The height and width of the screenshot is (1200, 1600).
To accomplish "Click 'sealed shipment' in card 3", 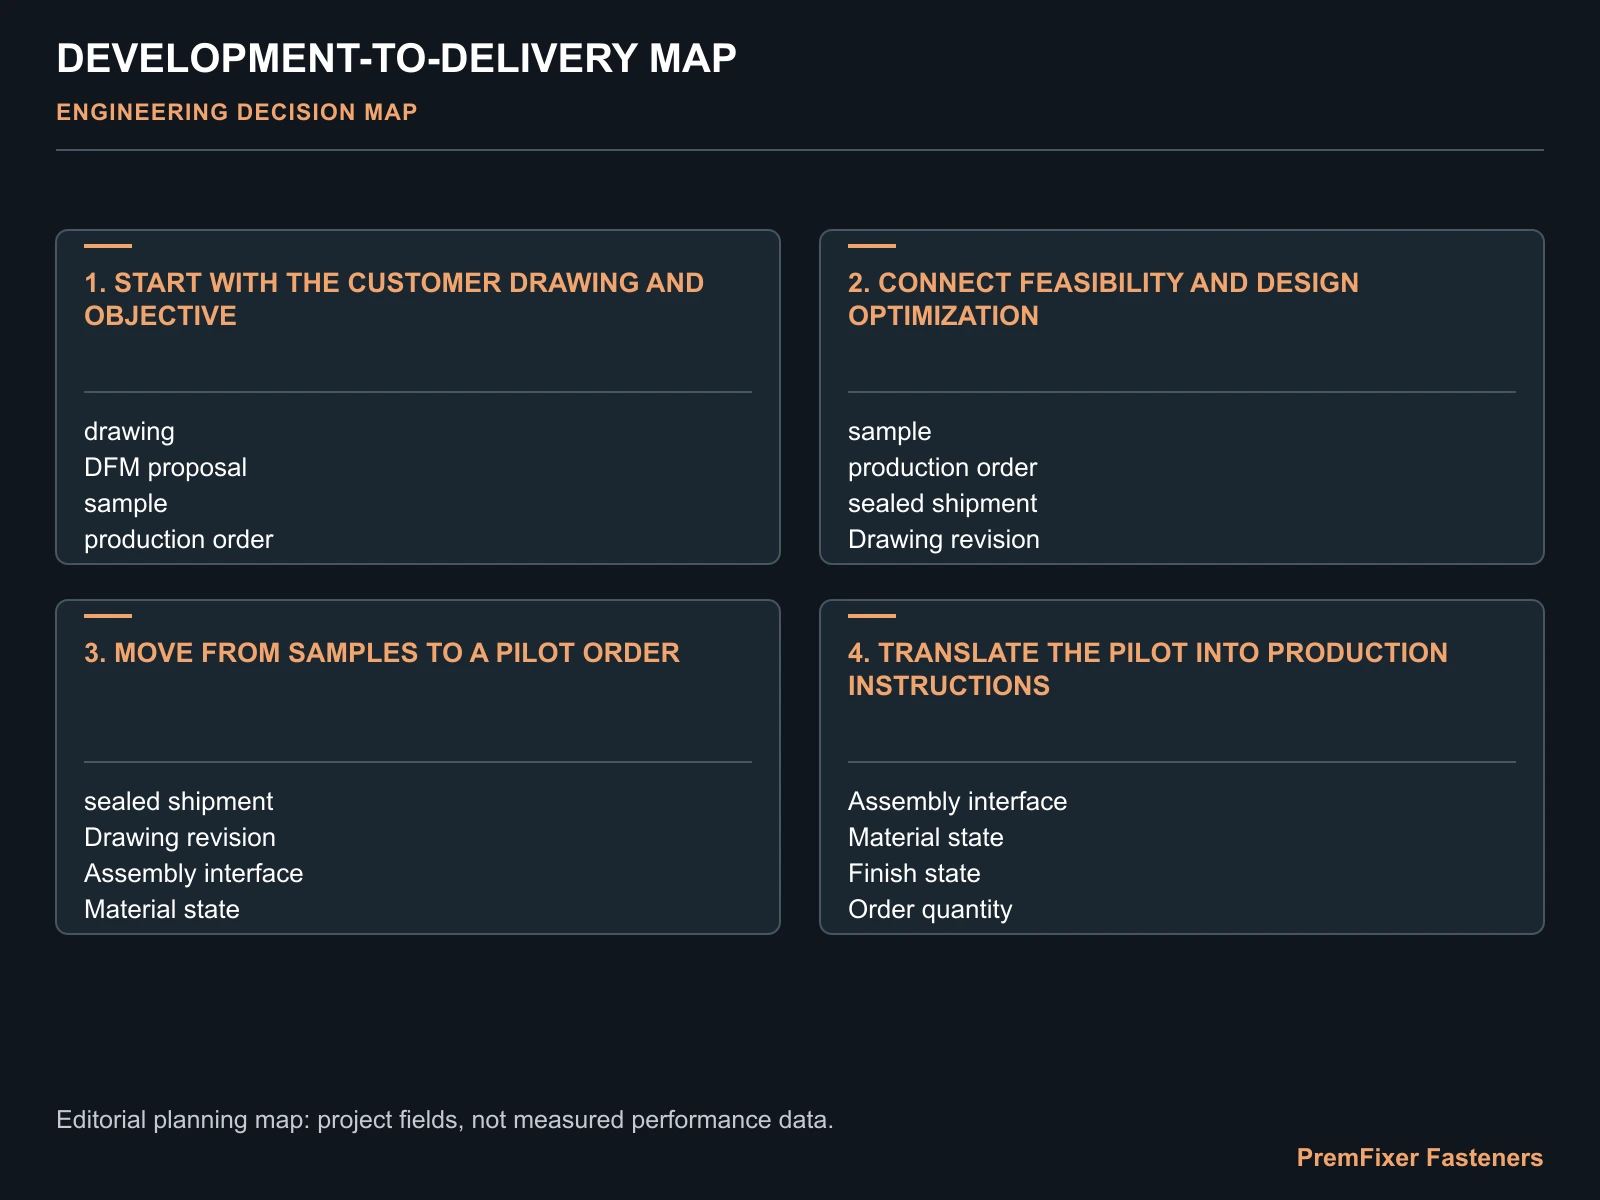I will [x=178, y=802].
